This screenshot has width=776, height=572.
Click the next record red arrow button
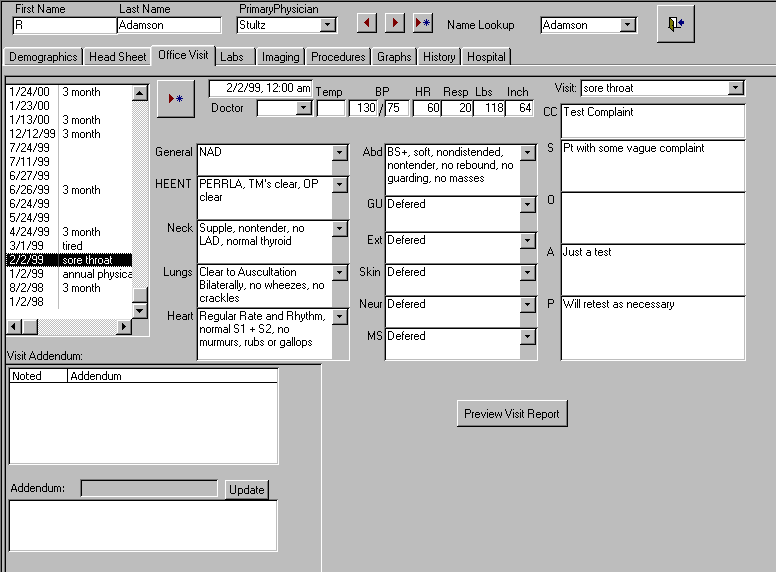click(x=395, y=23)
